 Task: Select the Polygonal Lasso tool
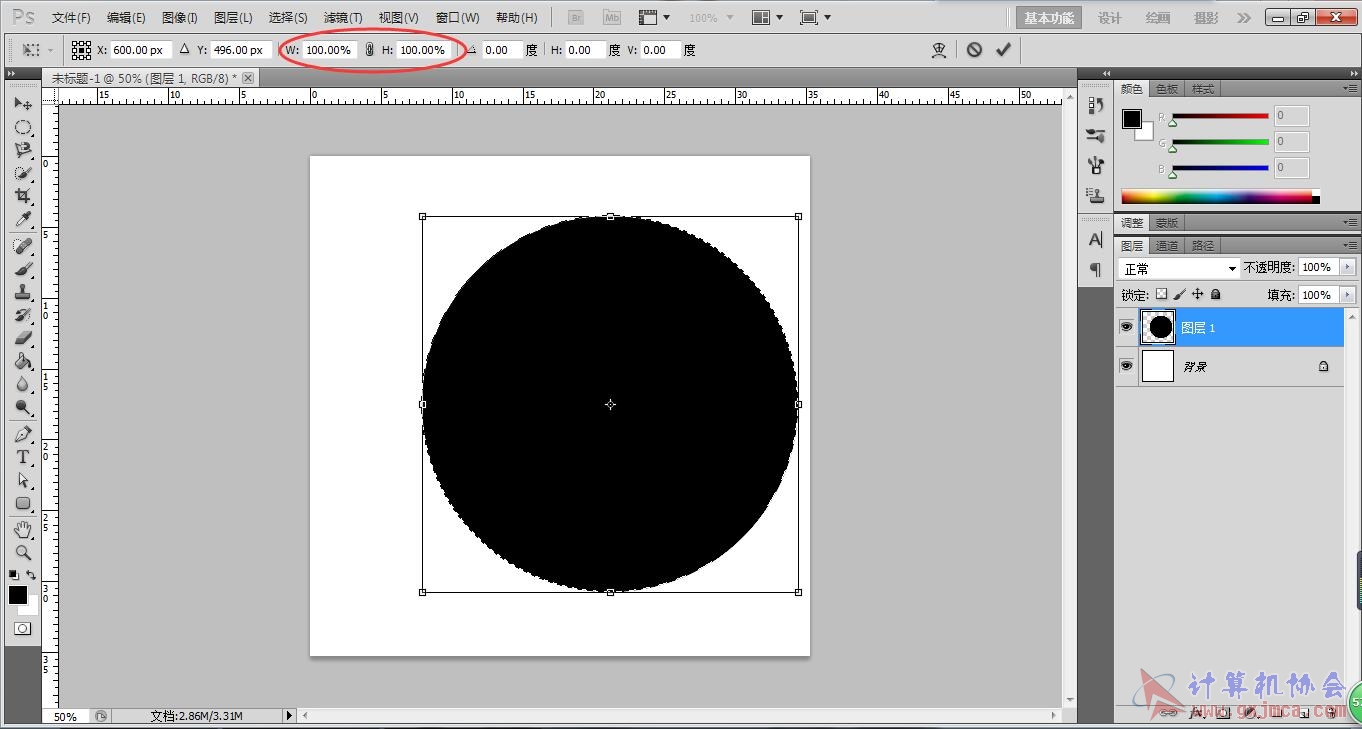click(x=22, y=150)
